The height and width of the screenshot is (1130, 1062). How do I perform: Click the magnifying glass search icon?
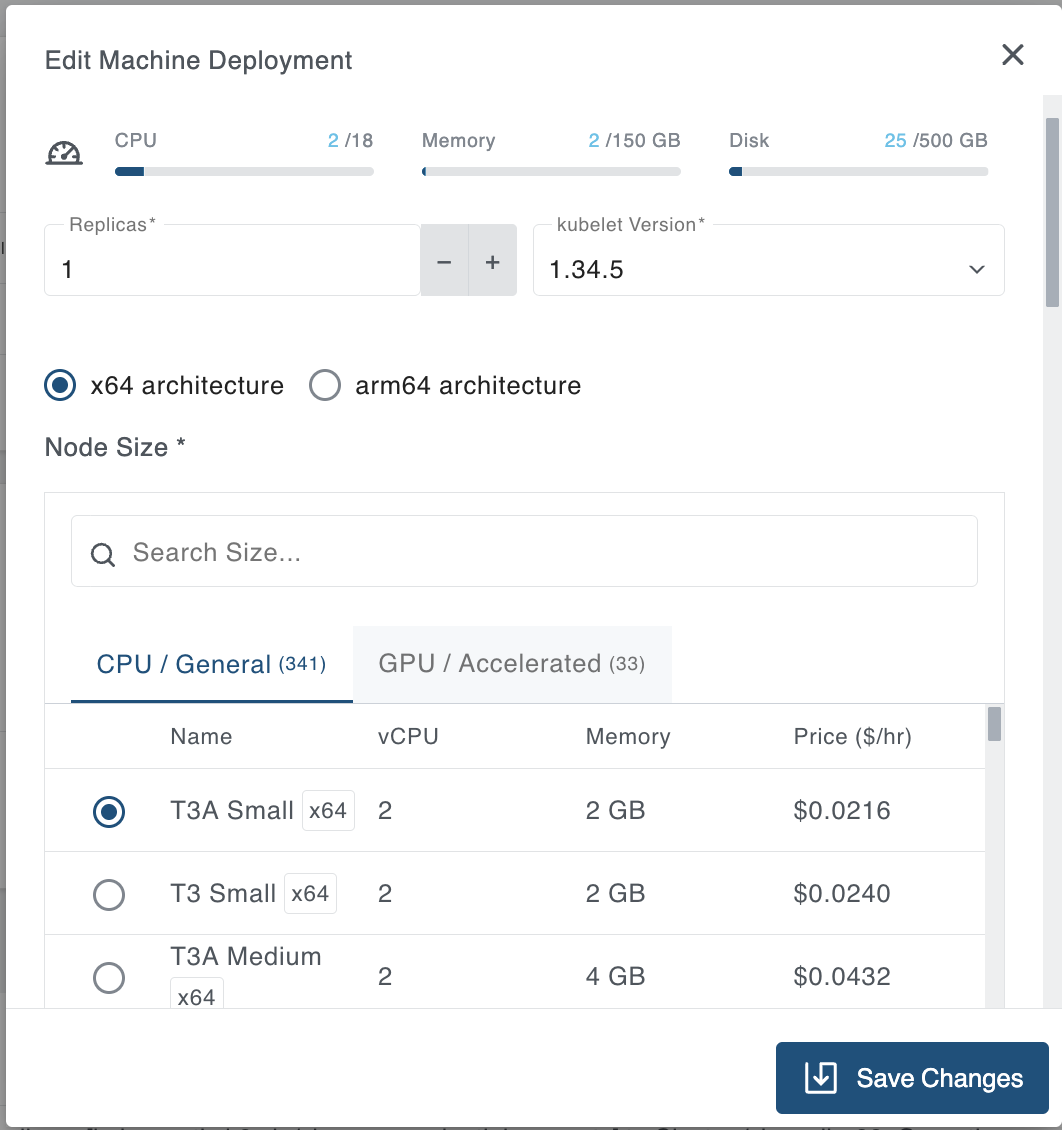pos(102,553)
